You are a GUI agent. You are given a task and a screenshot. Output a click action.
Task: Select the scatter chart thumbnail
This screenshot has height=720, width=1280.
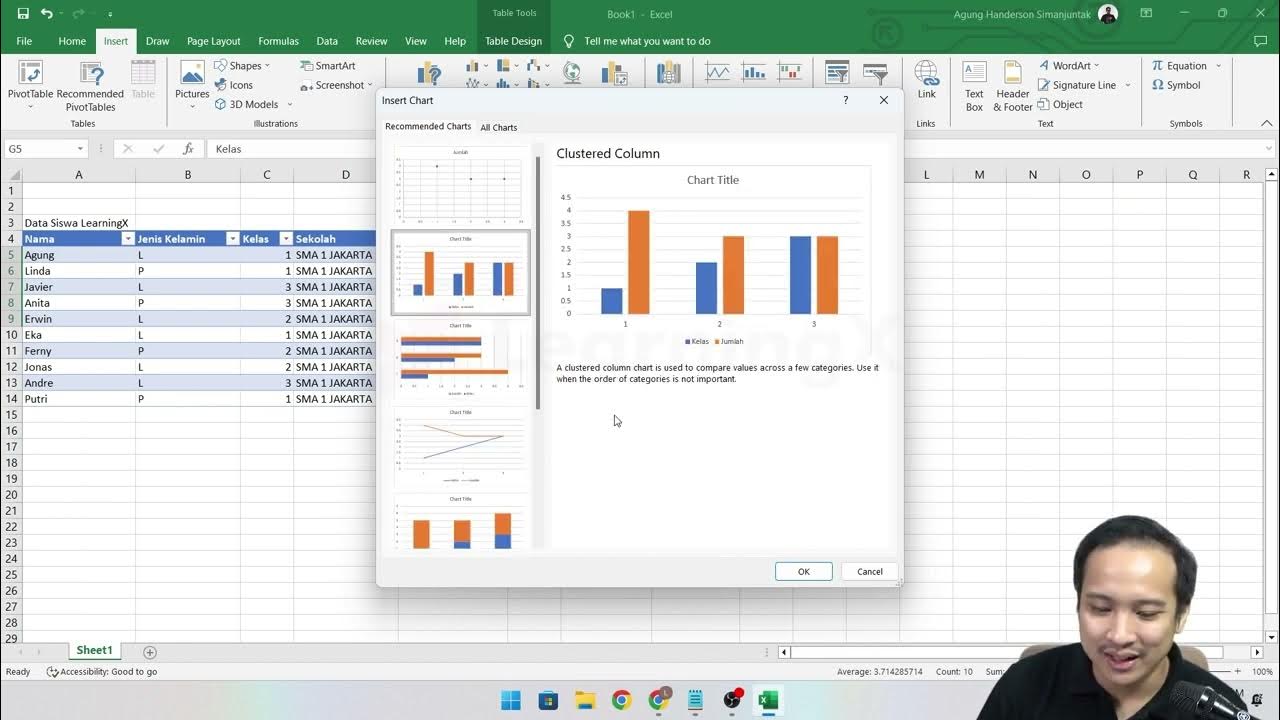point(460,186)
